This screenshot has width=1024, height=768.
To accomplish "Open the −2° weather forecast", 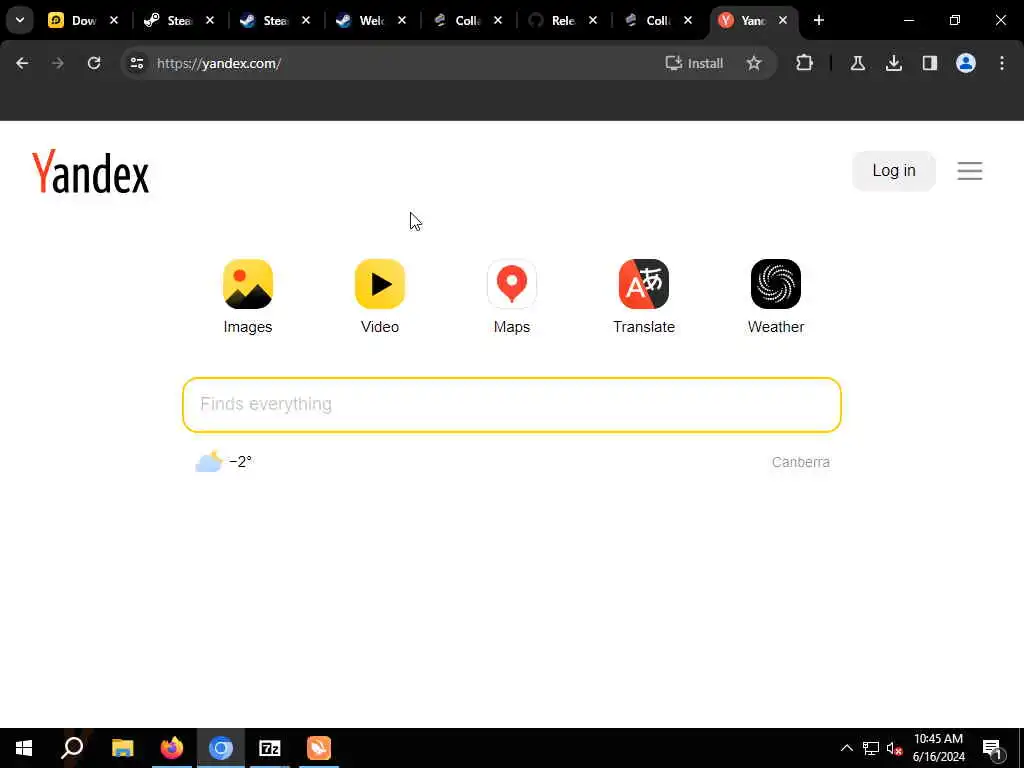I will pyautogui.click(x=224, y=462).
